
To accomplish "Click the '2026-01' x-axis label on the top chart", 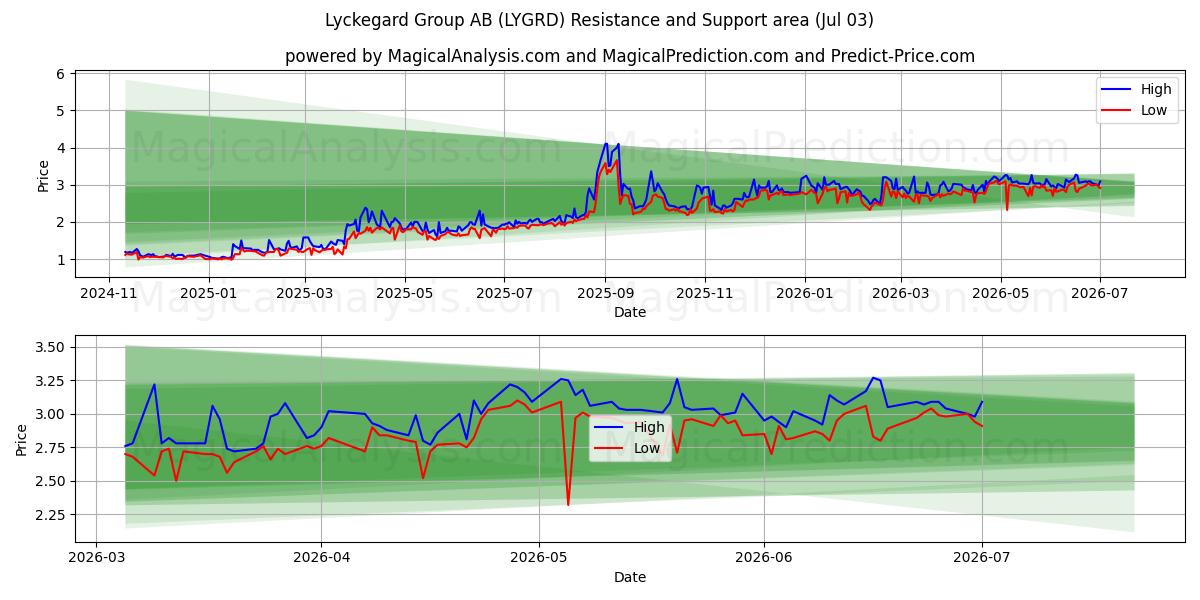I will click(804, 293).
